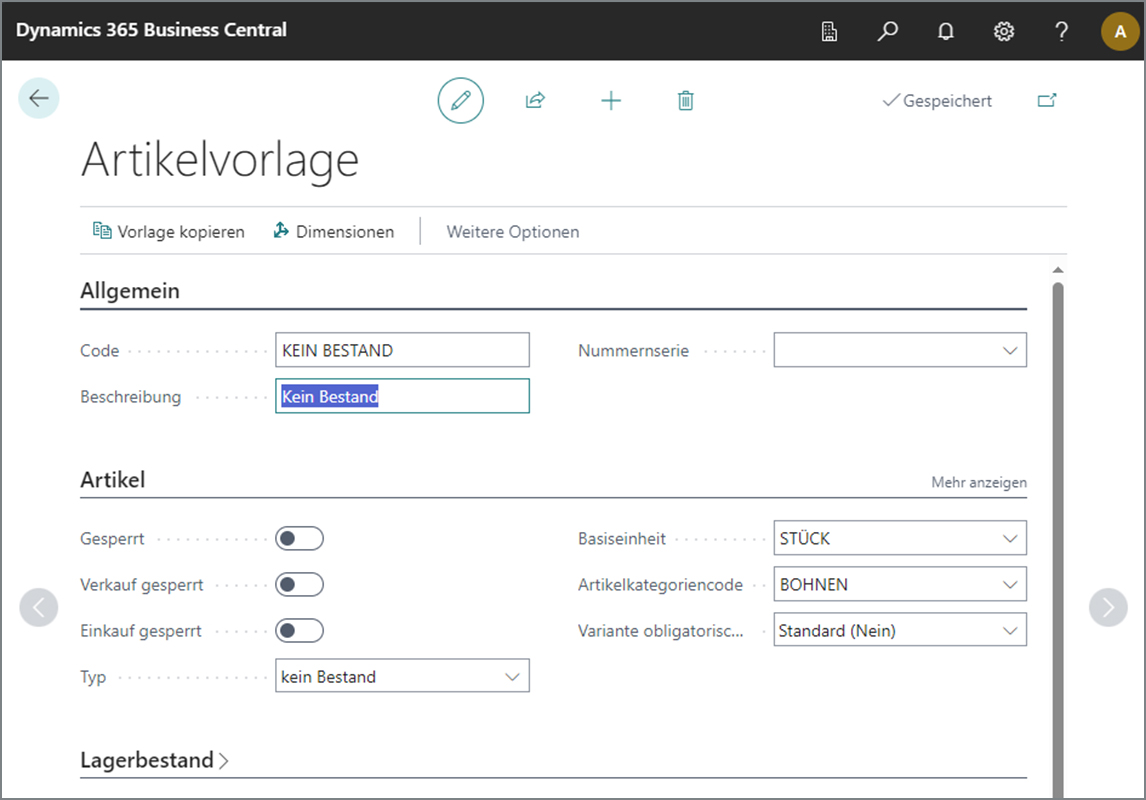Toggle the Einkauf gesperrt switch

click(x=300, y=631)
